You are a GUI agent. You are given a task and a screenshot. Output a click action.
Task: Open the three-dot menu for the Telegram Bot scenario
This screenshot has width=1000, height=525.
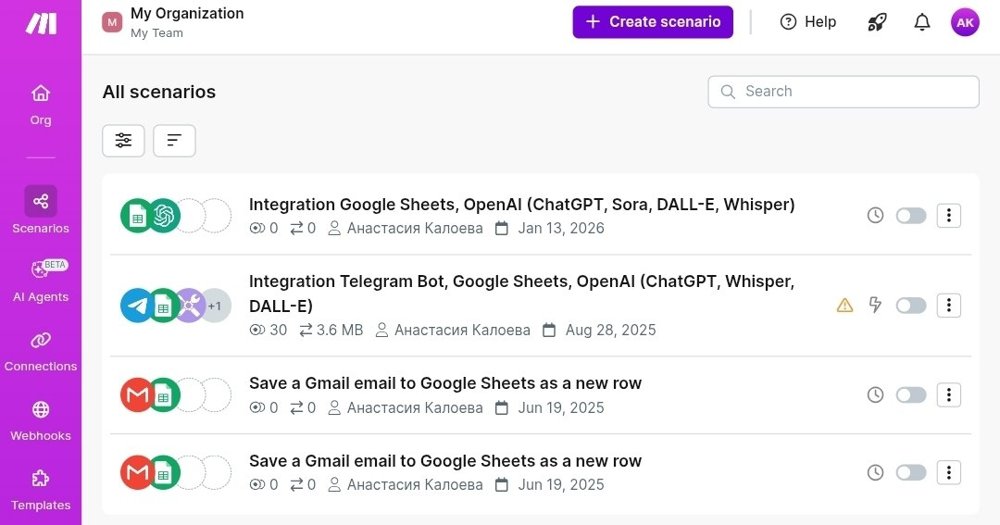point(948,305)
